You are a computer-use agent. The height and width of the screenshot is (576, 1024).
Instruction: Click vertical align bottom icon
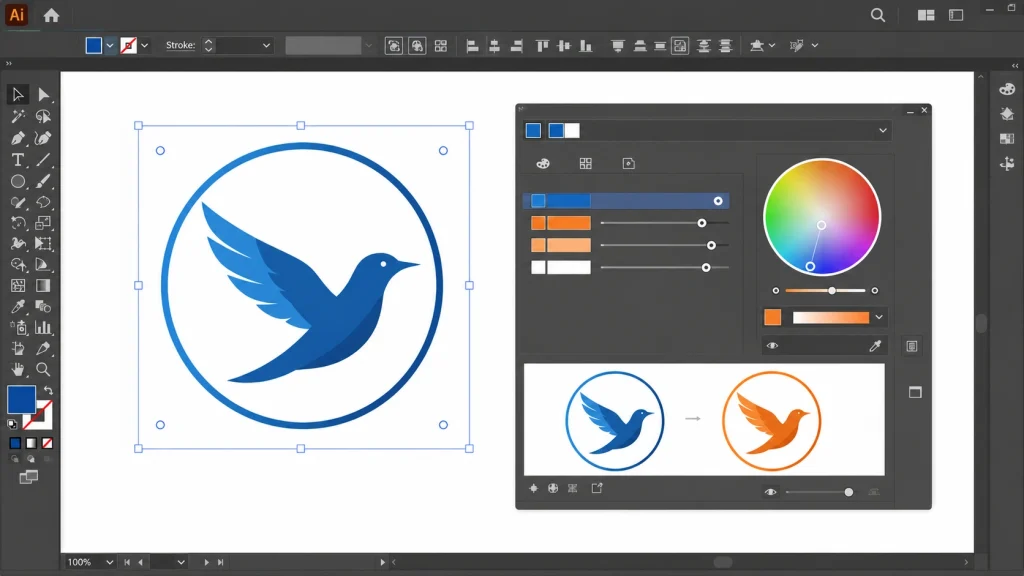click(586, 46)
